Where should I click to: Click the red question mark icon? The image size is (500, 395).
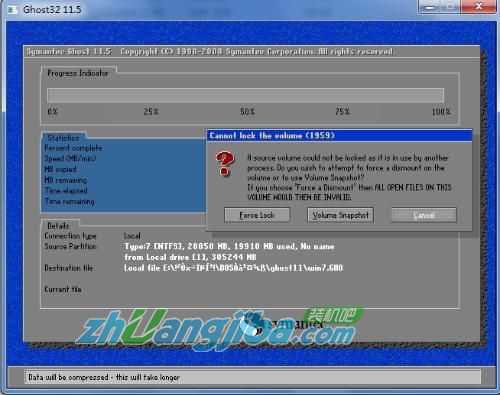225,163
